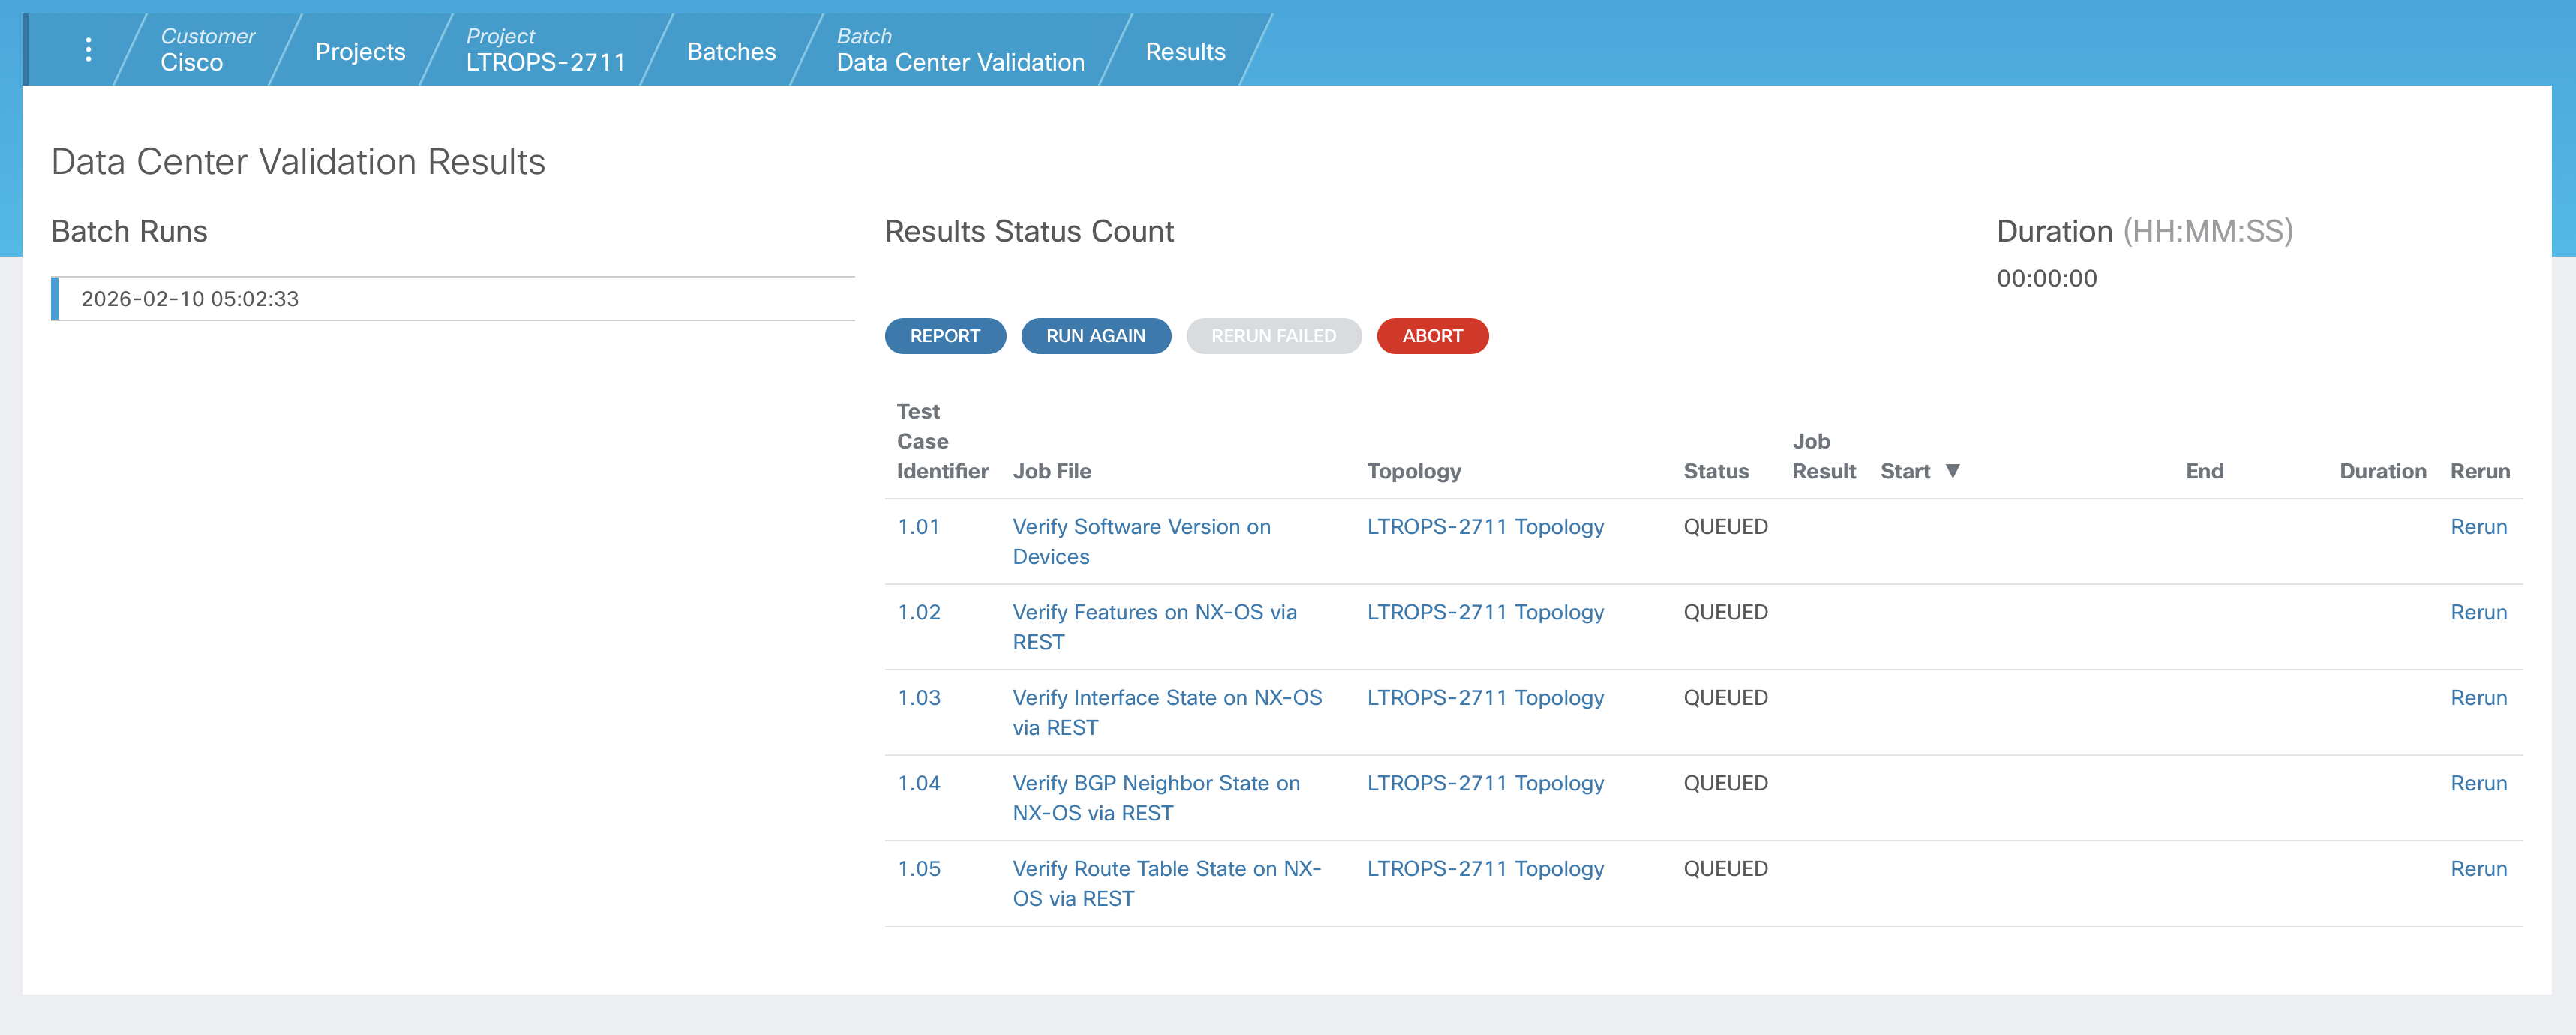Abort the batch with ABORT button
Screen dimensions: 2576x1035
1431,336
